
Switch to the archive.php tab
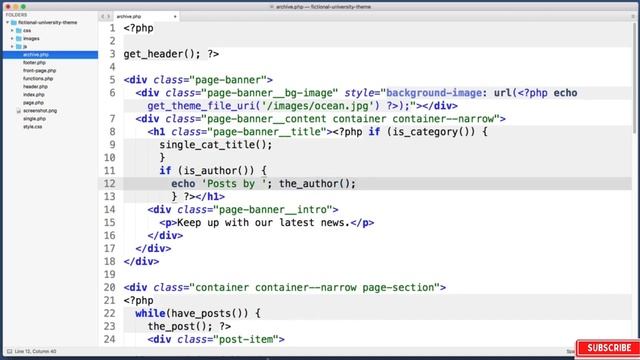pyautogui.click(x=145, y=16)
